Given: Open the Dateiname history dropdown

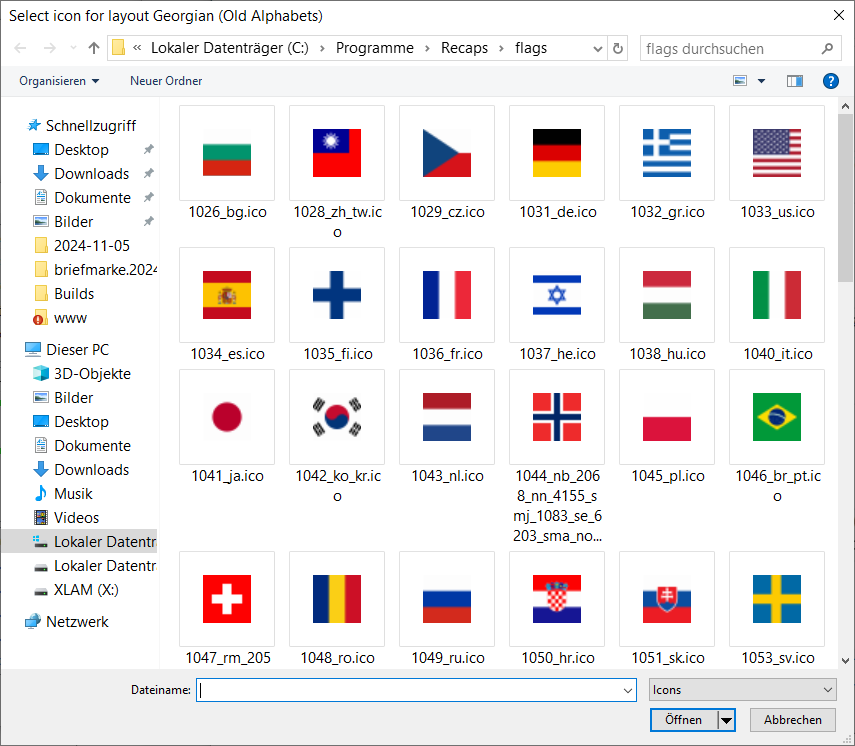Looking at the screenshot, I should tap(628, 690).
